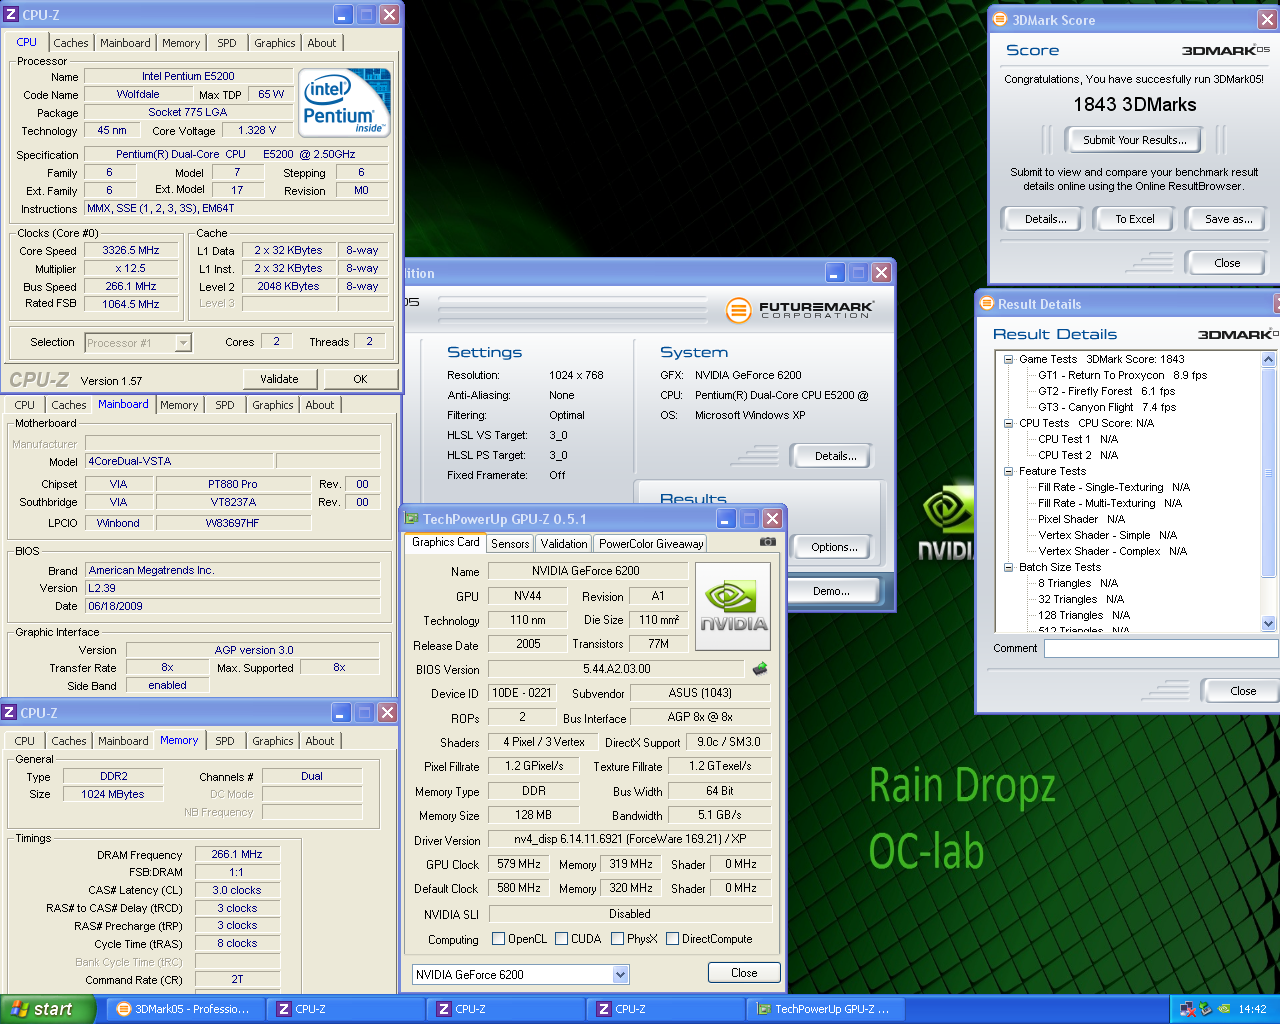1280x1024 pixels.
Task: Enable the CUDA checkbox
Action: click(562, 939)
